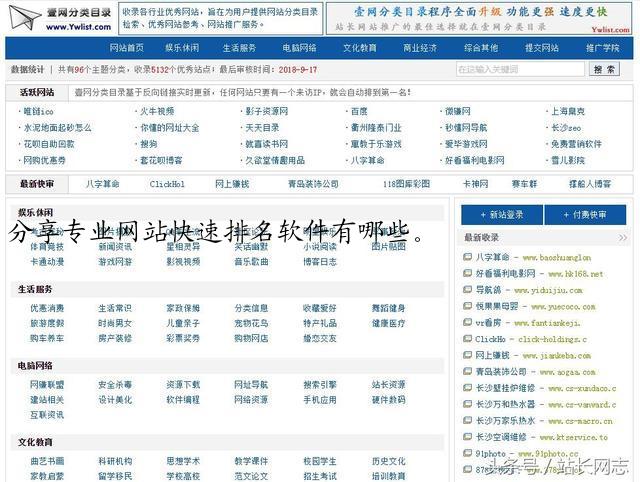Click icon beside 长沙空调维修 listing
This screenshot has height=482, width=640.
pyautogui.click(x=467, y=436)
